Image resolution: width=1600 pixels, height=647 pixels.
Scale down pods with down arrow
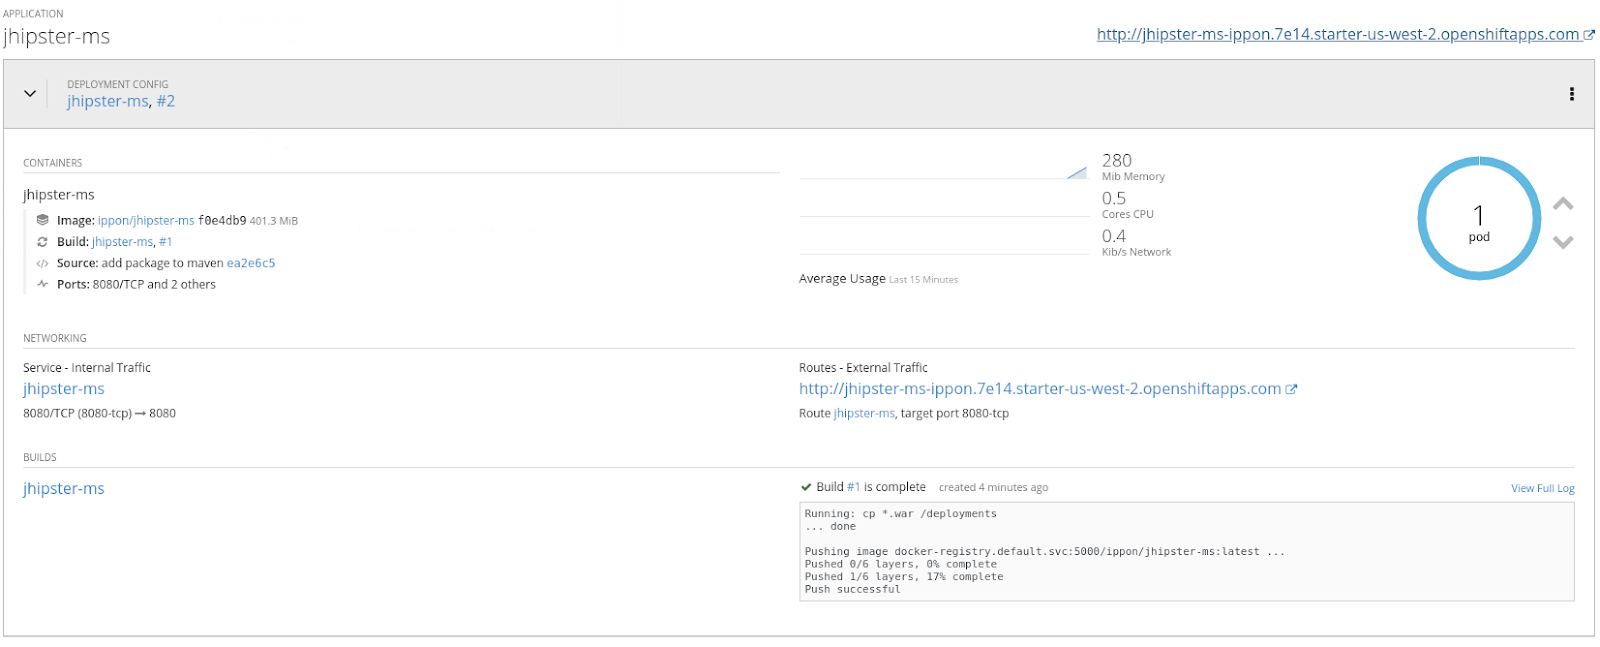coord(1563,242)
